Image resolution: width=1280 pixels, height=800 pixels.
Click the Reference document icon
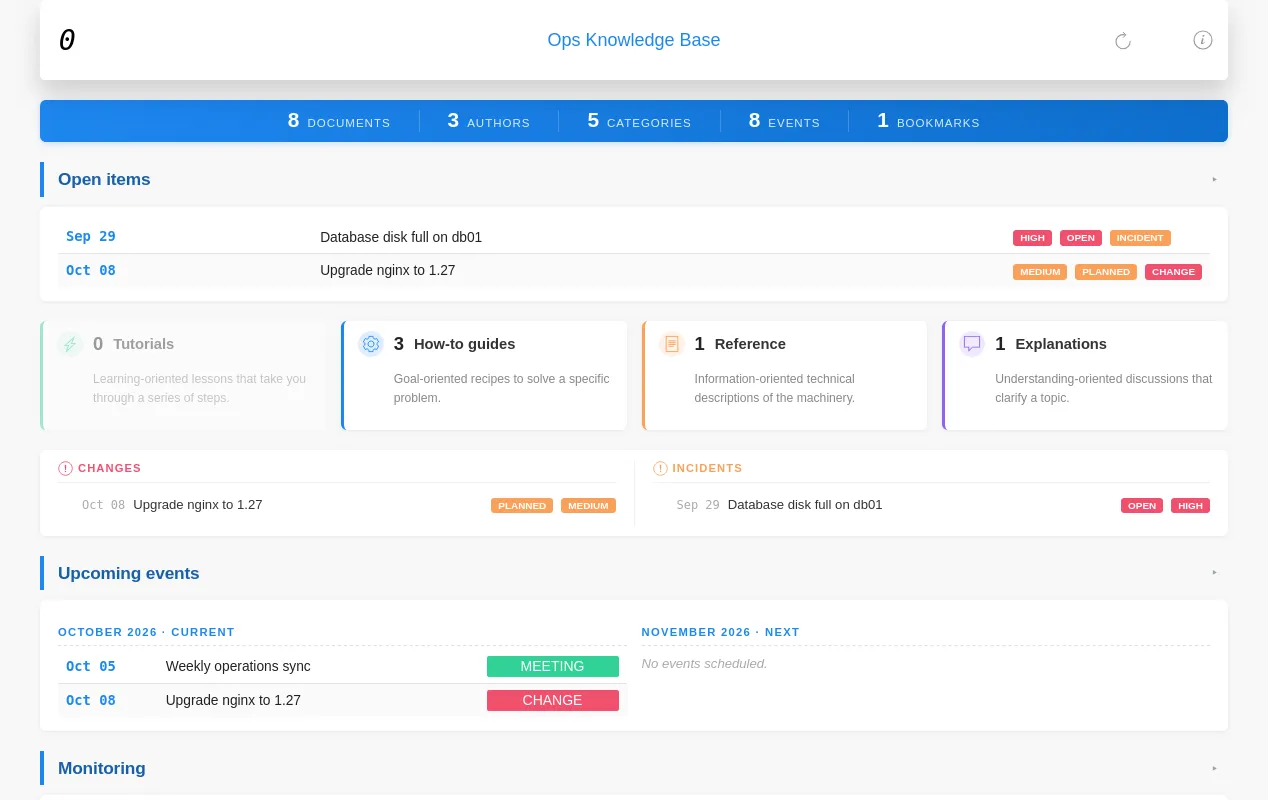(672, 344)
